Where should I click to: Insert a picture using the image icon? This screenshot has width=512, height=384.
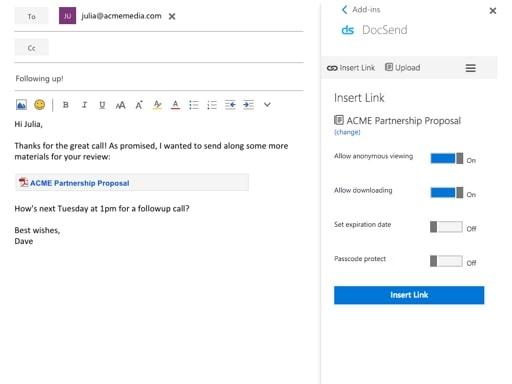click(x=21, y=105)
